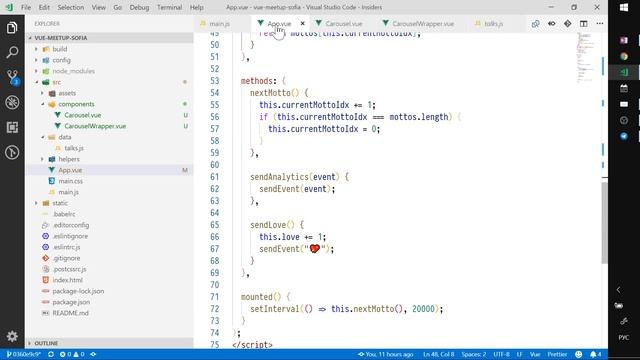Open notifications bell in status bar
The width and height of the screenshot is (640, 360).
coord(596,354)
